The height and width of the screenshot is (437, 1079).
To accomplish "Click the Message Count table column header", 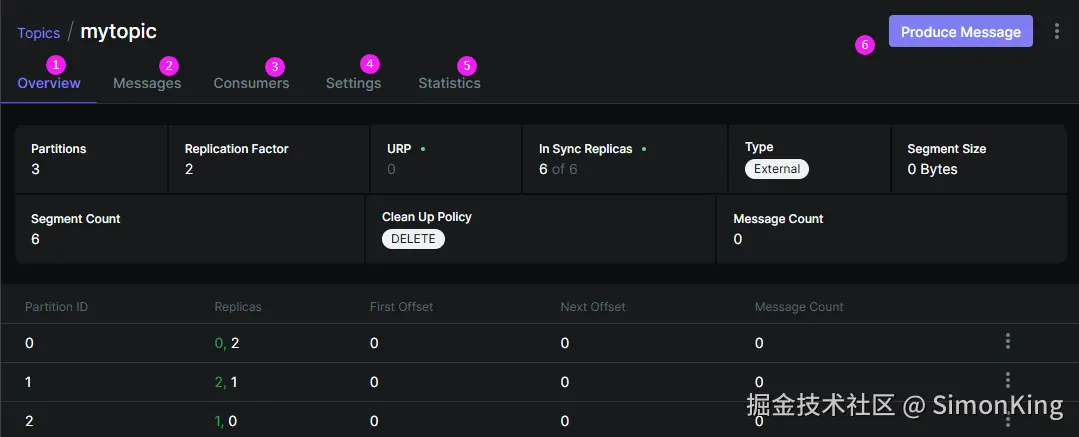I will click(x=799, y=306).
